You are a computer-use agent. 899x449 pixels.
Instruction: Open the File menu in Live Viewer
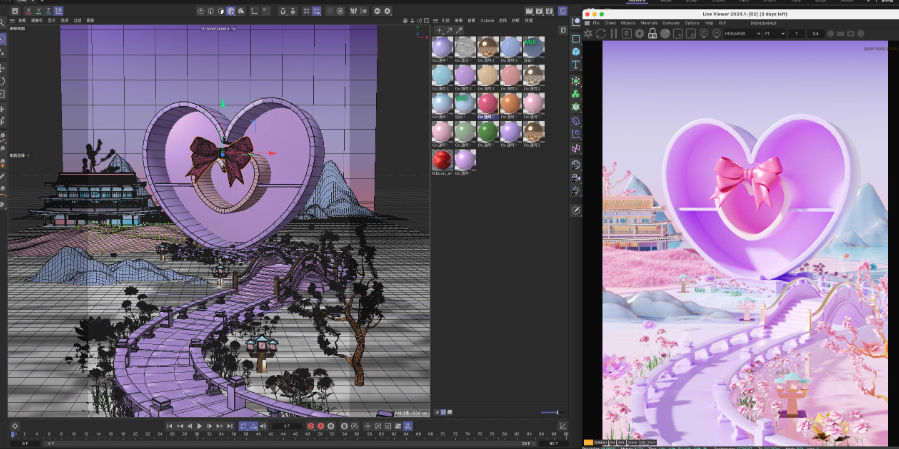tap(597, 22)
